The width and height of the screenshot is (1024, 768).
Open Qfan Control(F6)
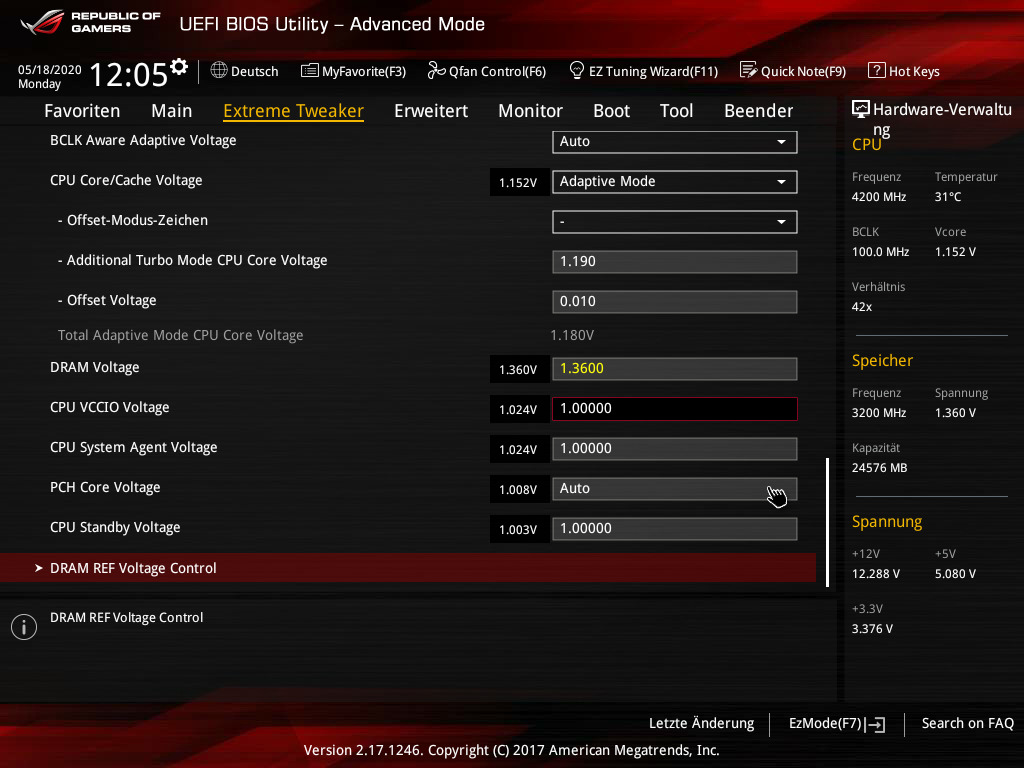coord(487,71)
